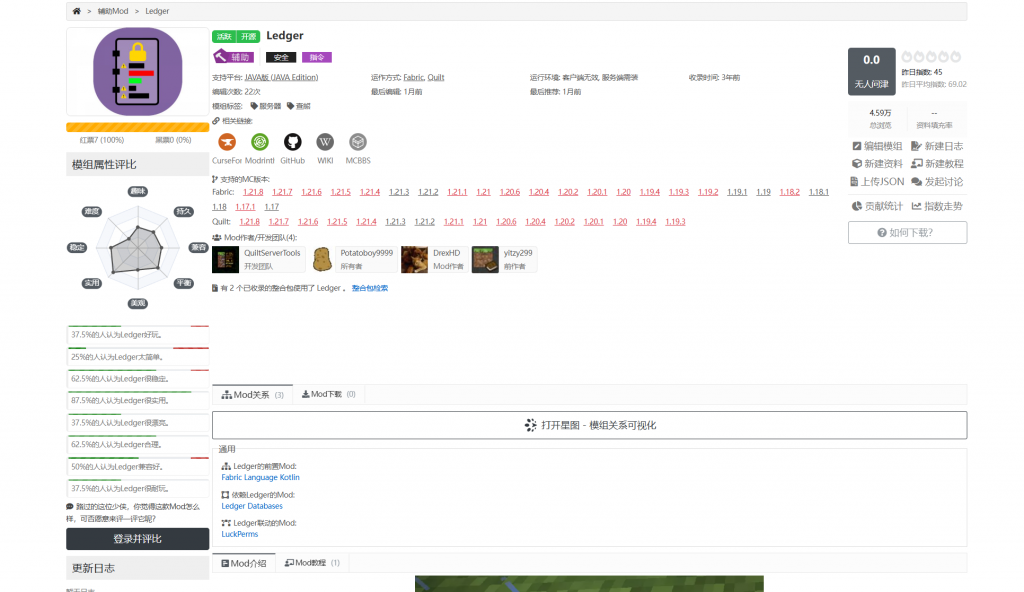Open Modrinth link icon
This screenshot has width=1024, height=592.
point(260,142)
